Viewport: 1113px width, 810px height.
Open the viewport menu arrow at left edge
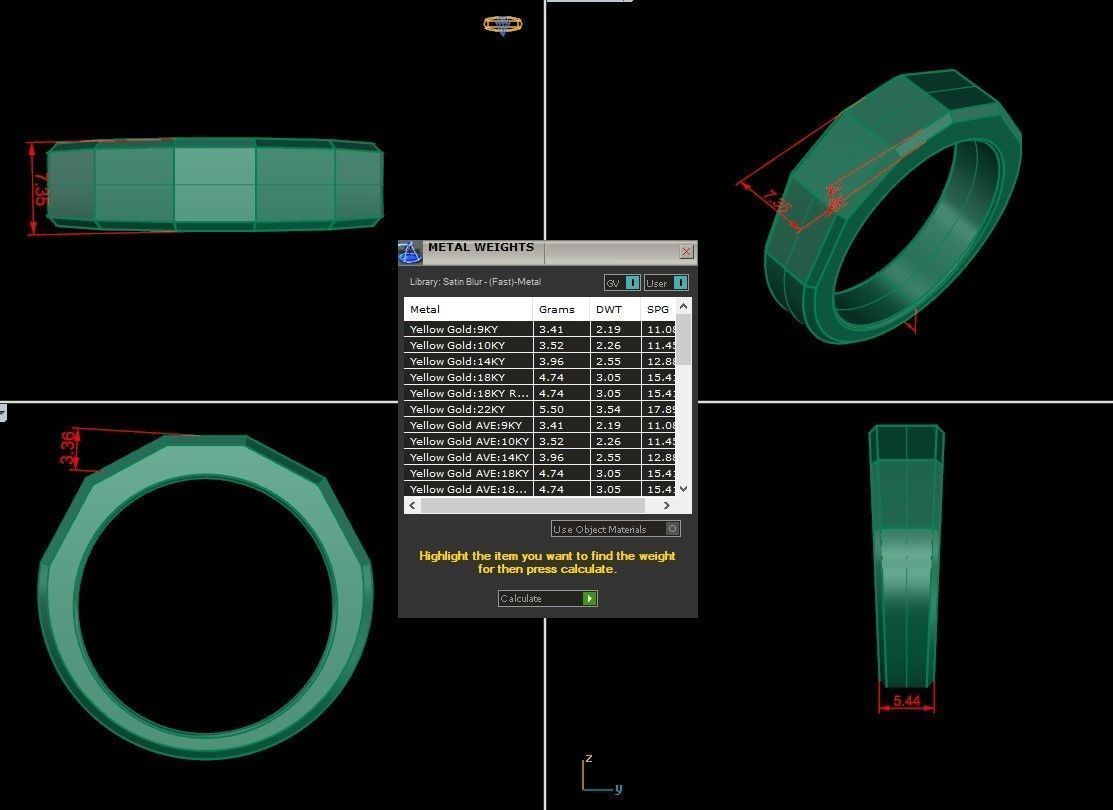pyautogui.click(x=3, y=412)
